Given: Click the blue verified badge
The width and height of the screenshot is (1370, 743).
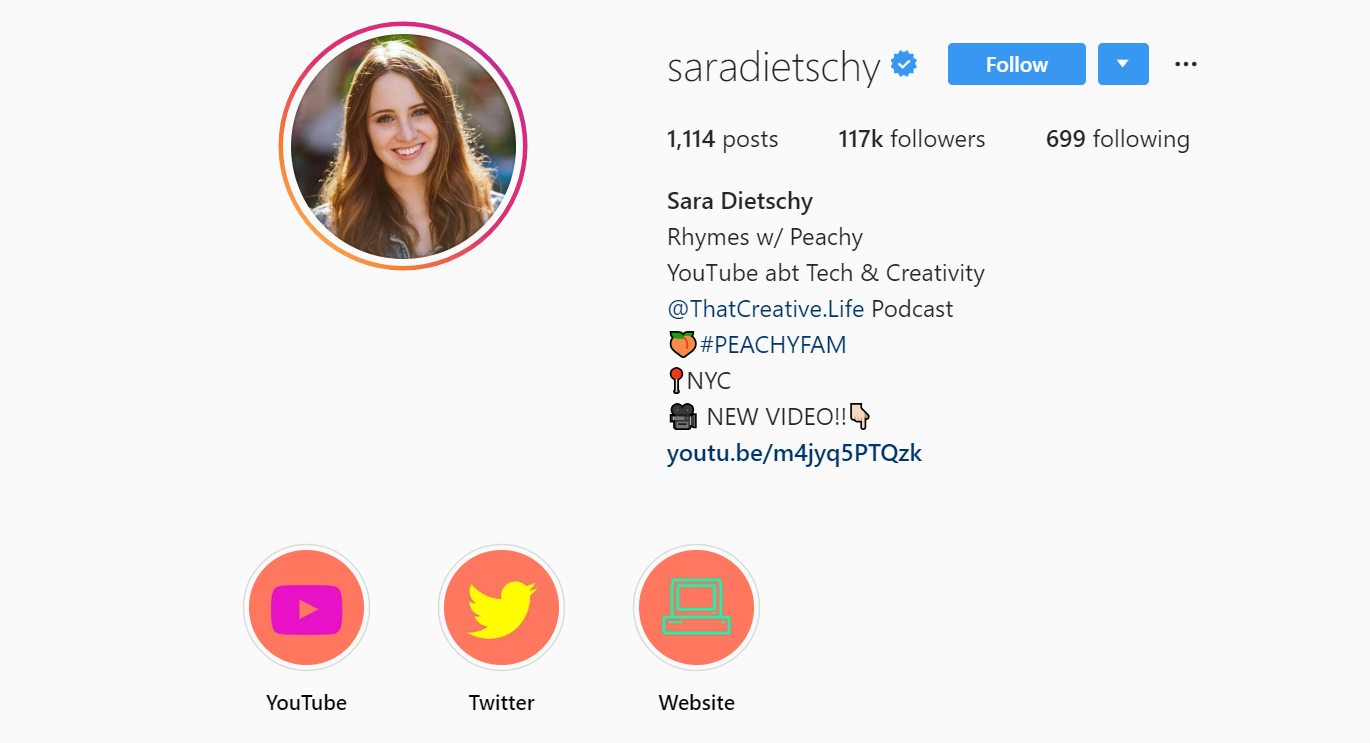Looking at the screenshot, I should (x=904, y=65).
